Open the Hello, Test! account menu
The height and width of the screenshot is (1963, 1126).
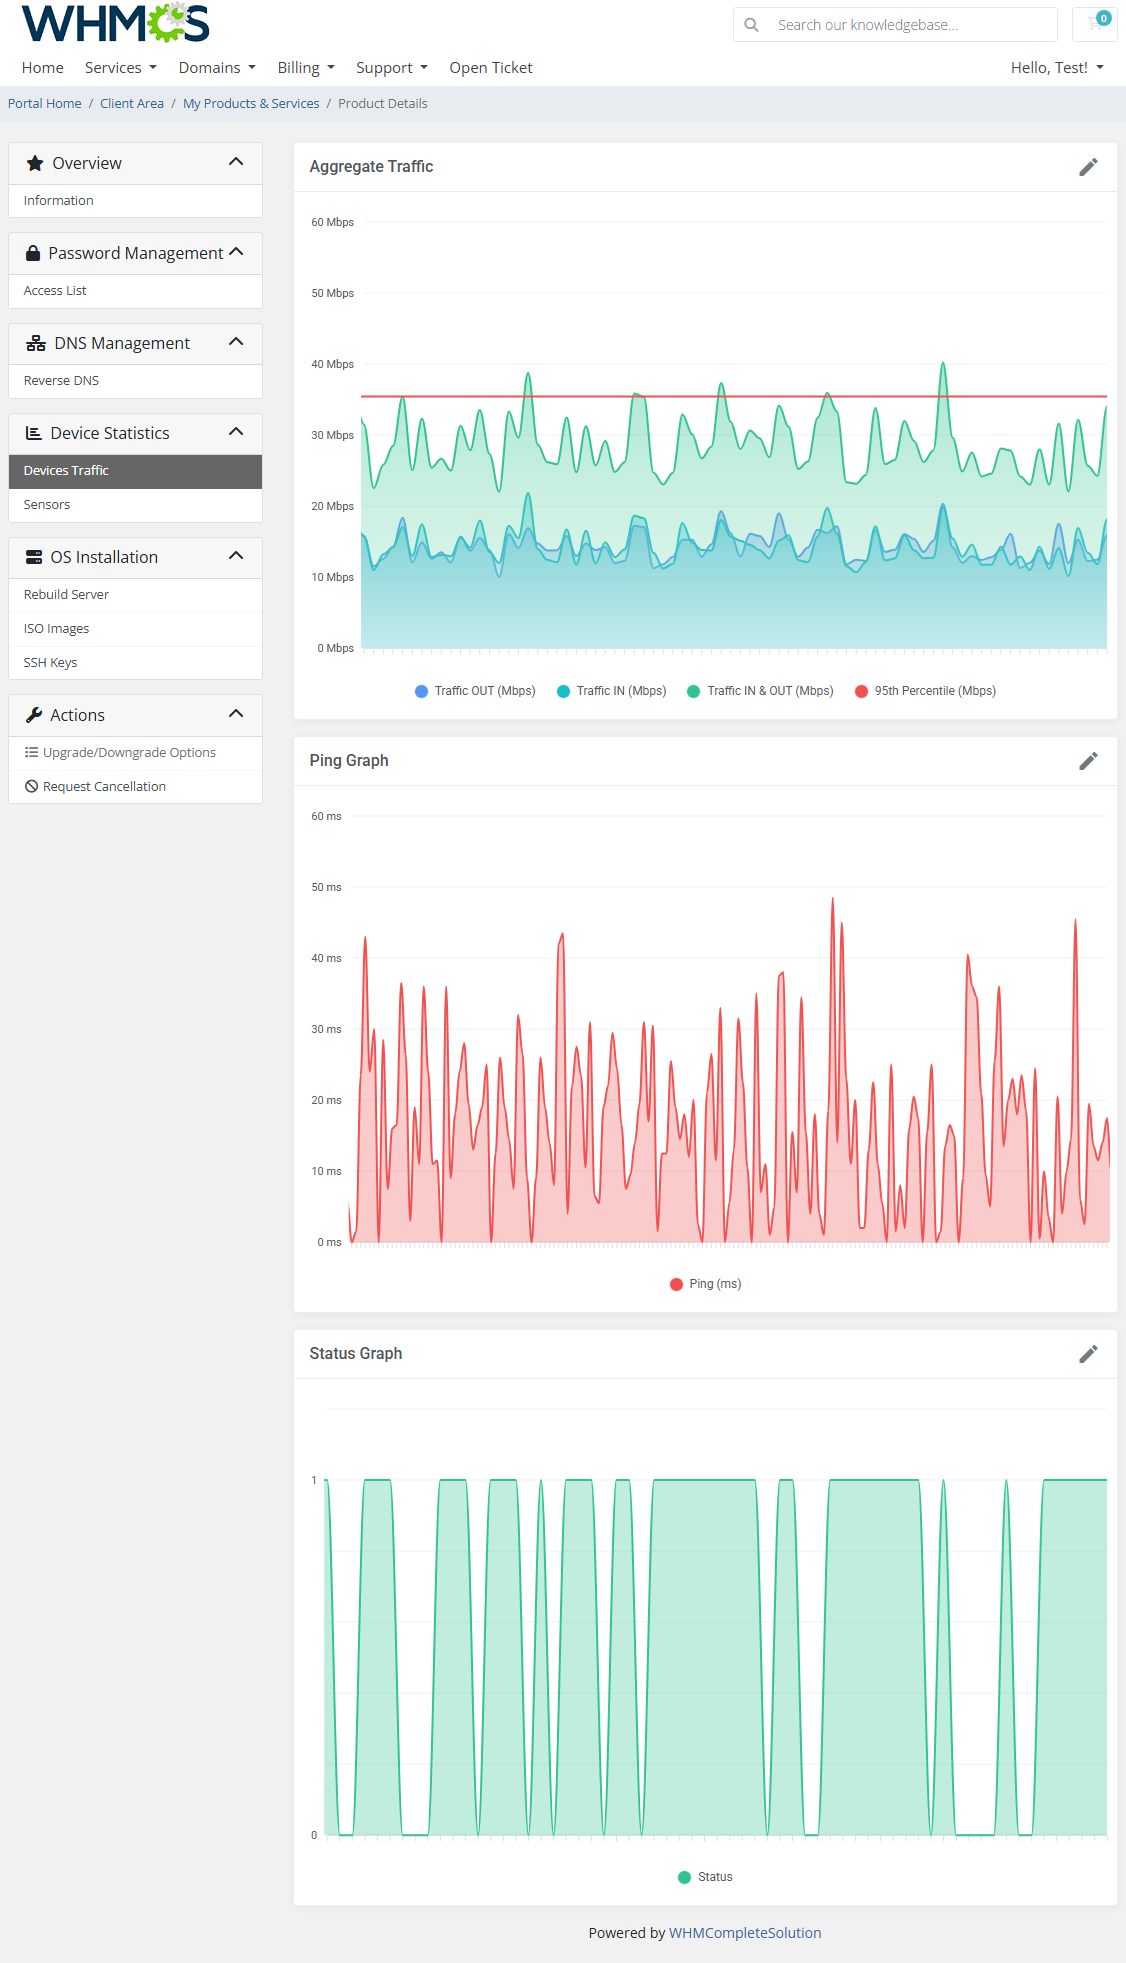tap(1057, 68)
